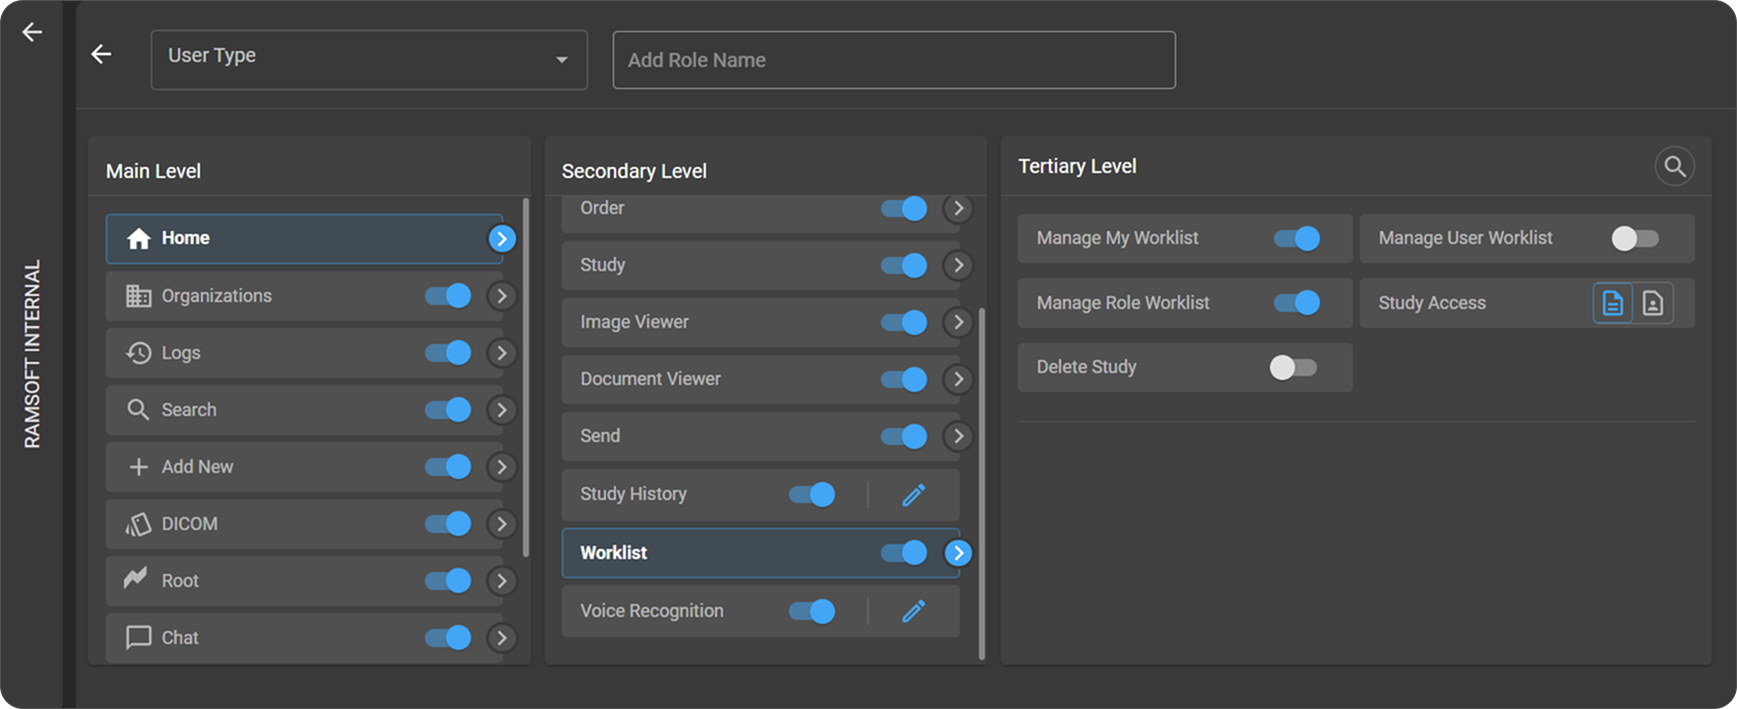Click the Study Access label
1737x709 pixels.
[x=1432, y=303]
